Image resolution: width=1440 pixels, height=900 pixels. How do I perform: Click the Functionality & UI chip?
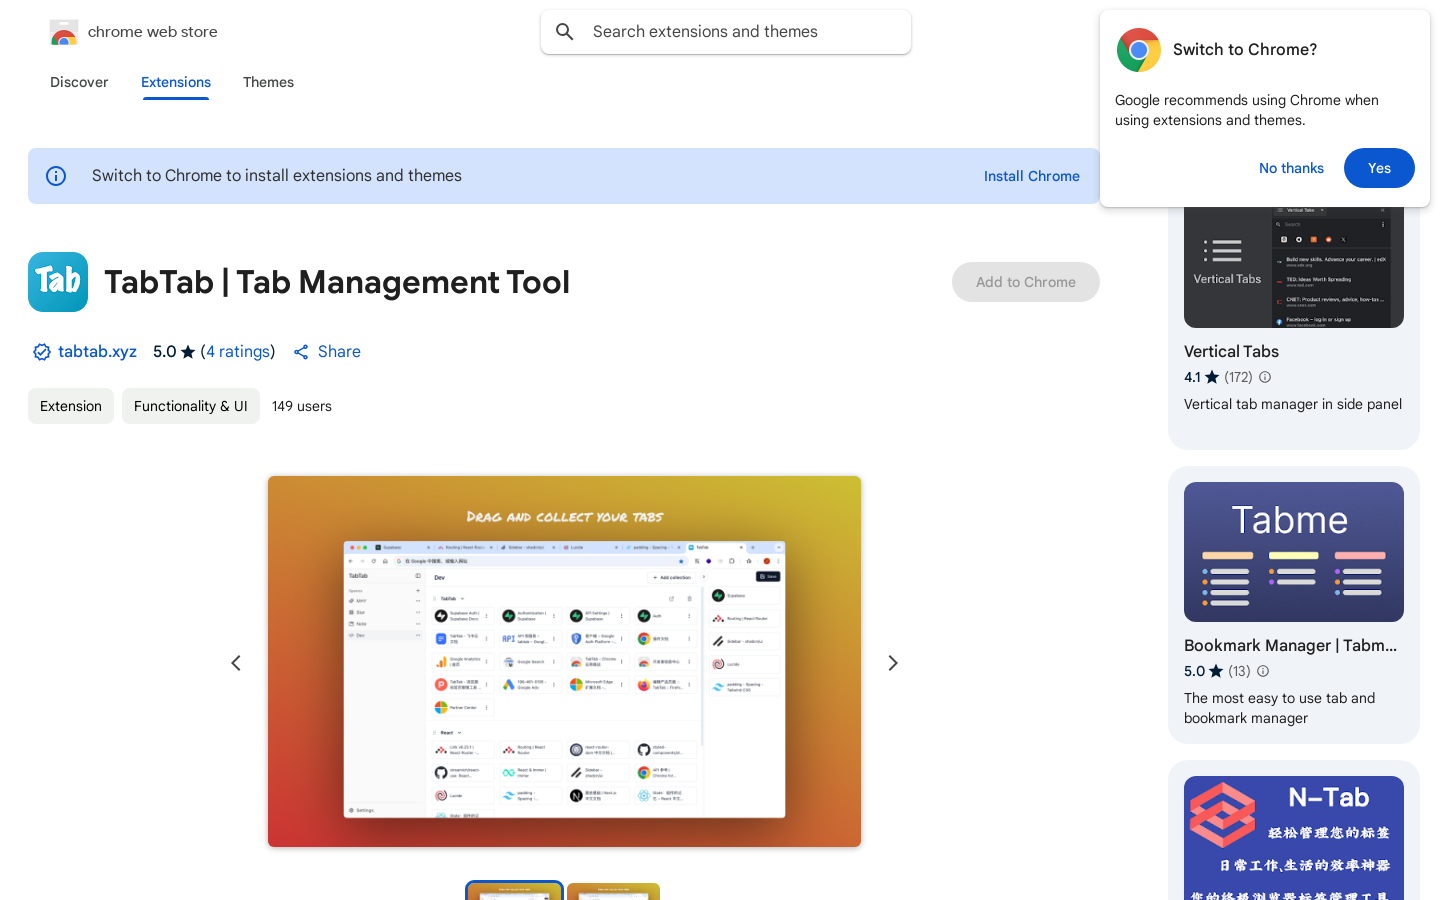click(191, 406)
